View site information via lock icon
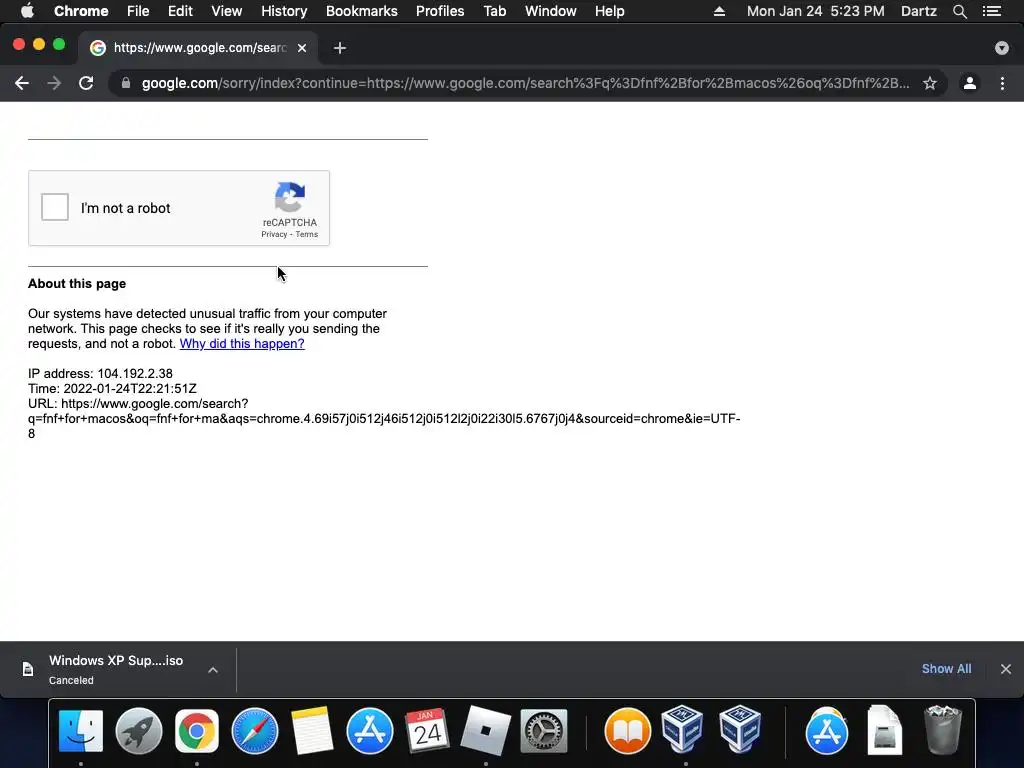 coord(125,83)
